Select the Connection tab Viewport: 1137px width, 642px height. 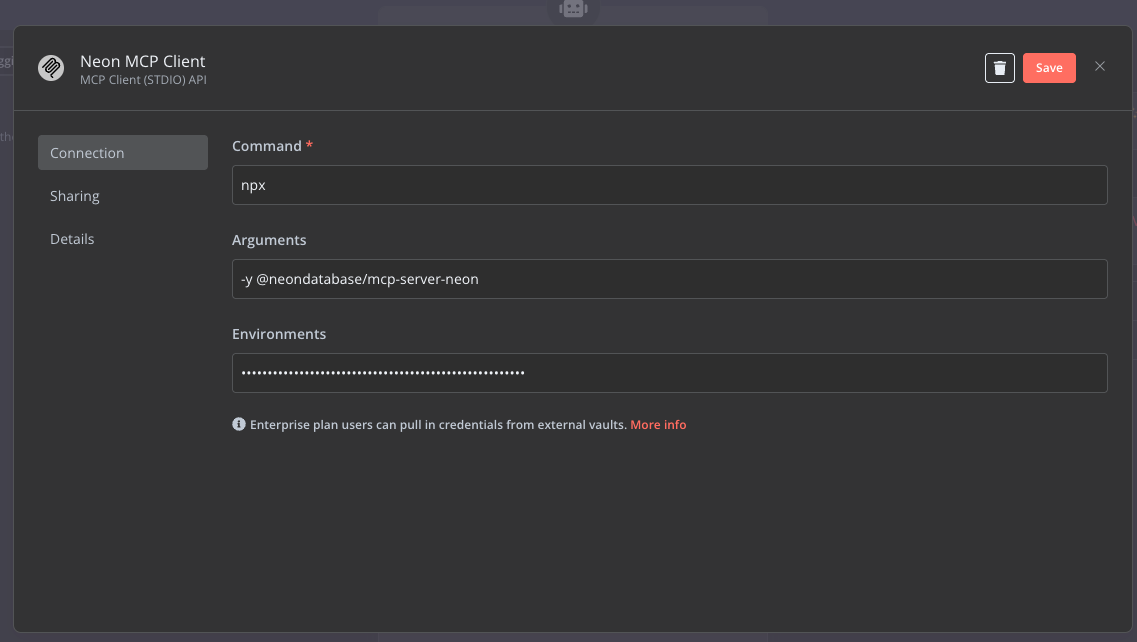[123, 152]
